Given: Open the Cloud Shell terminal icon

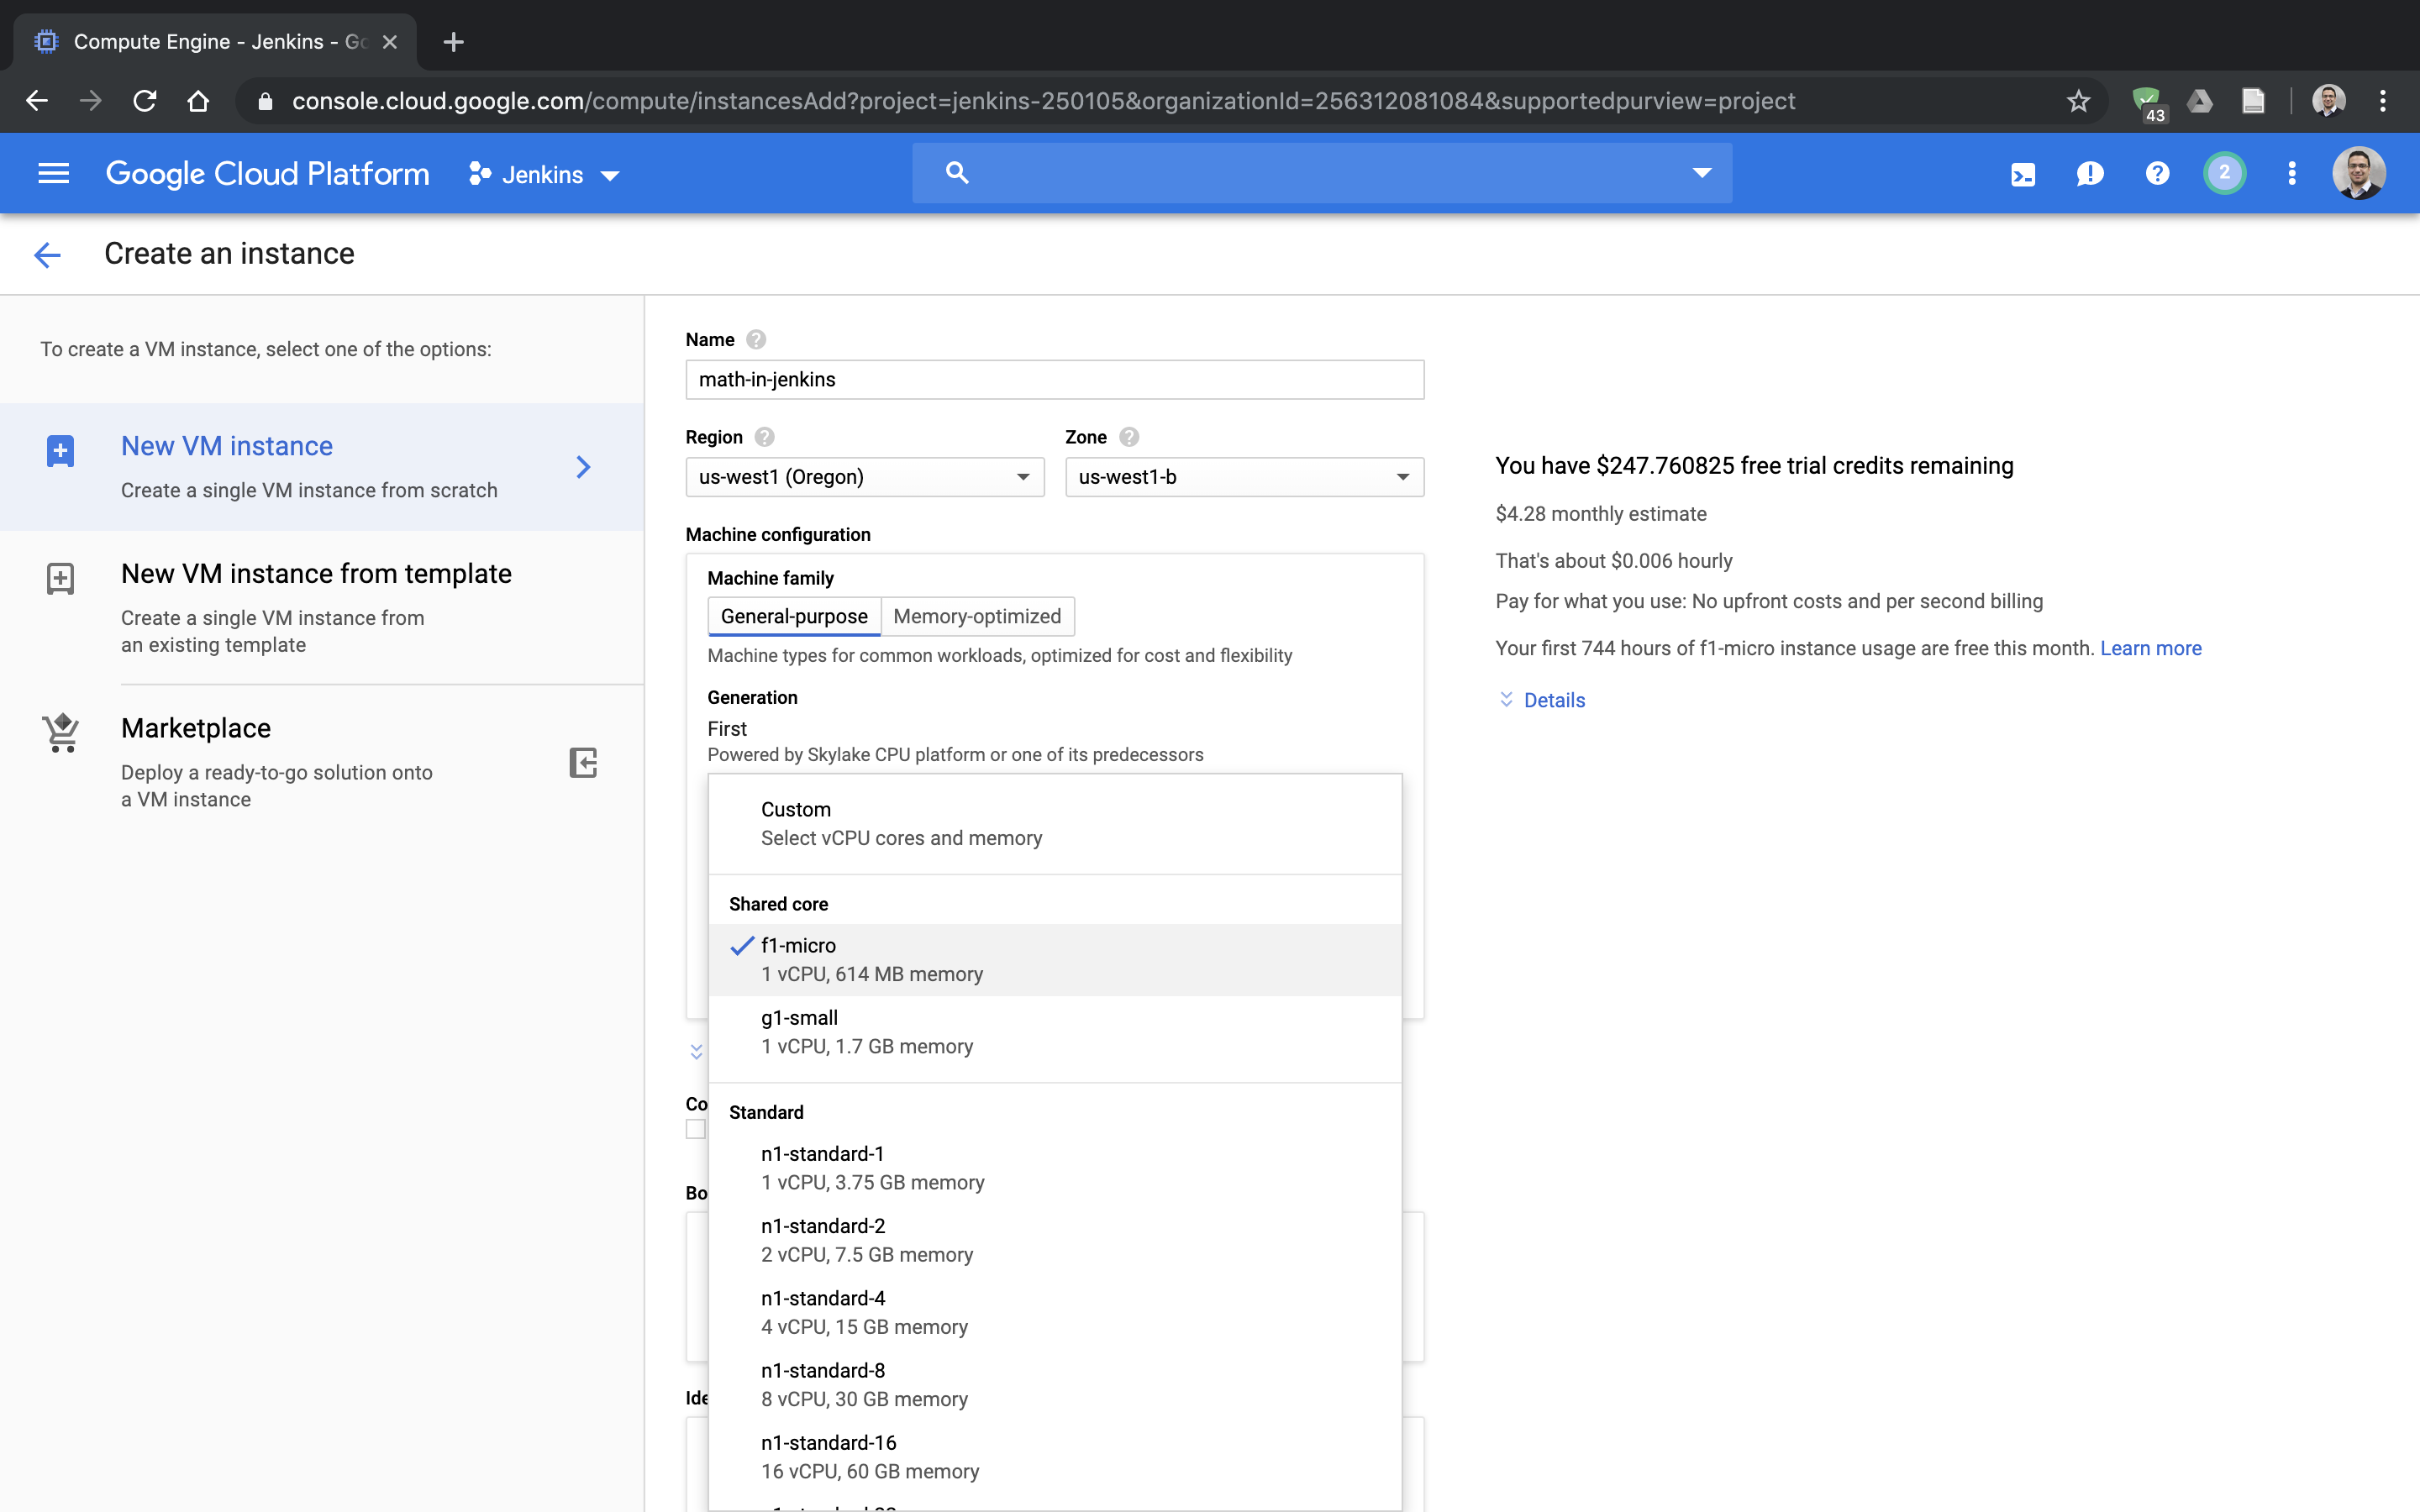Looking at the screenshot, I should (2022, 174).
